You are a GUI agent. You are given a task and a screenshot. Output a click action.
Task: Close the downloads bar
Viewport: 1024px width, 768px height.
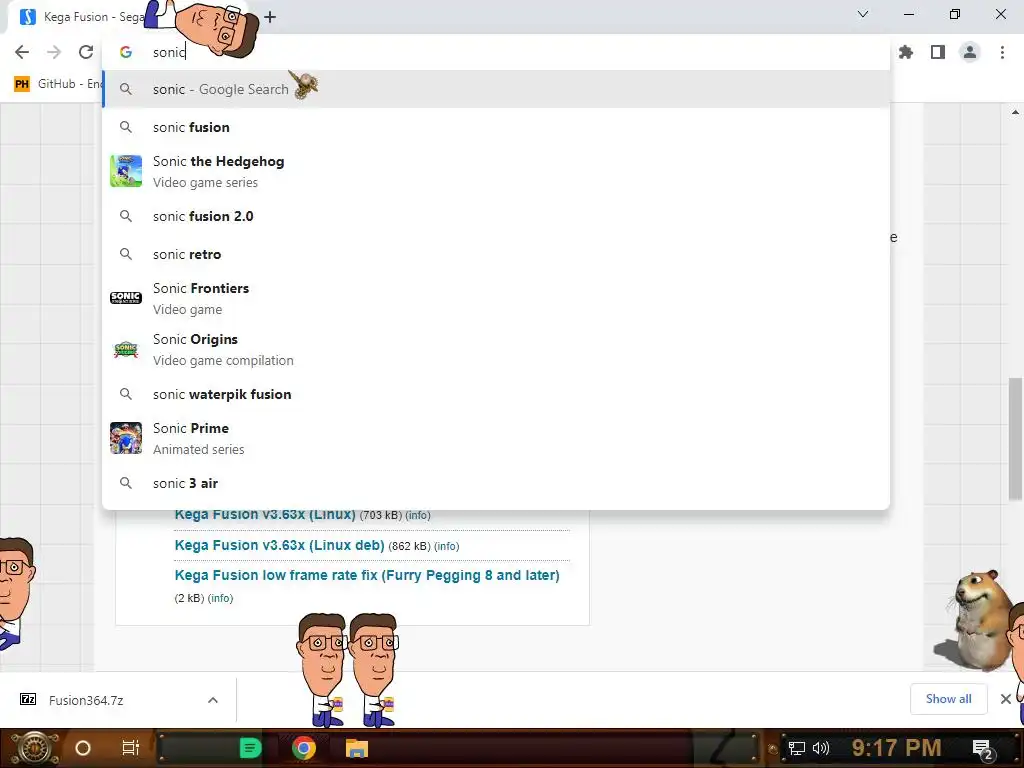tap(1006, 699)
